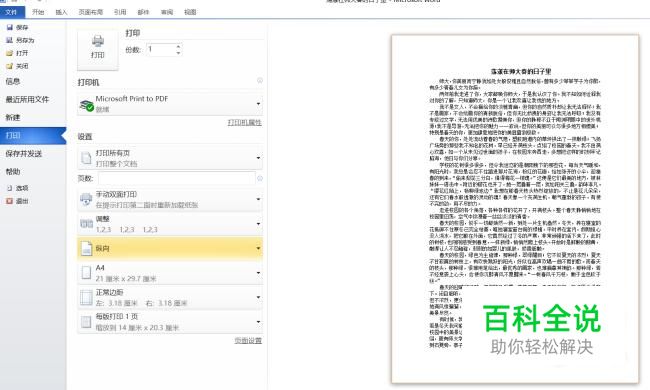The width and height of the screenshot is (650, 390).
Task: Click the info icon beside the pages field
Action: pos(260,178)
